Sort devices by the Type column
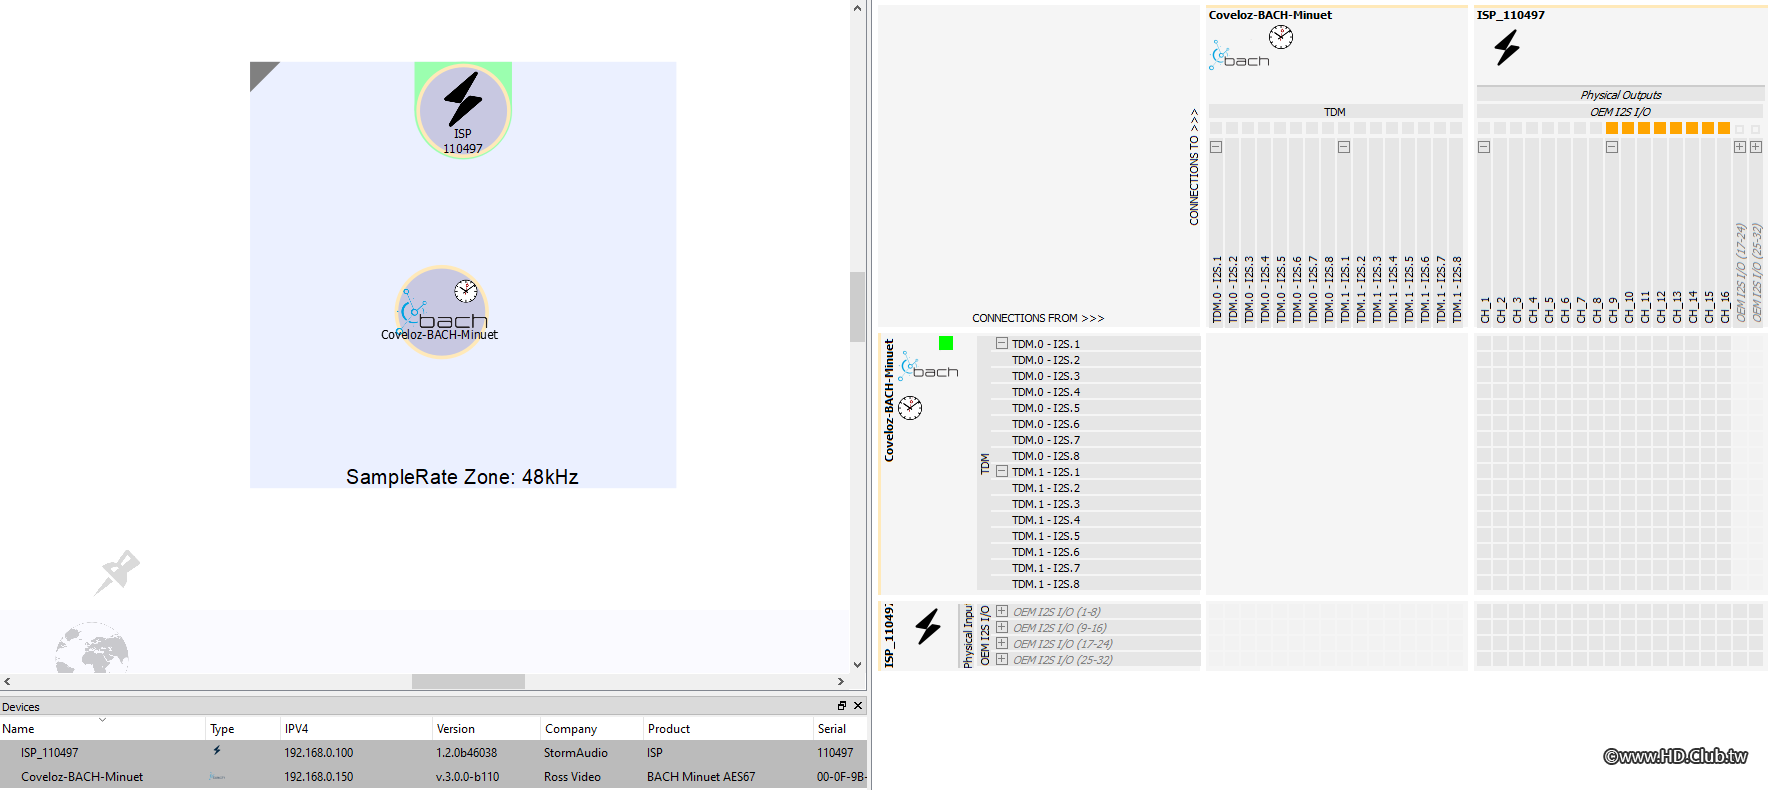 tap(243, 729)
